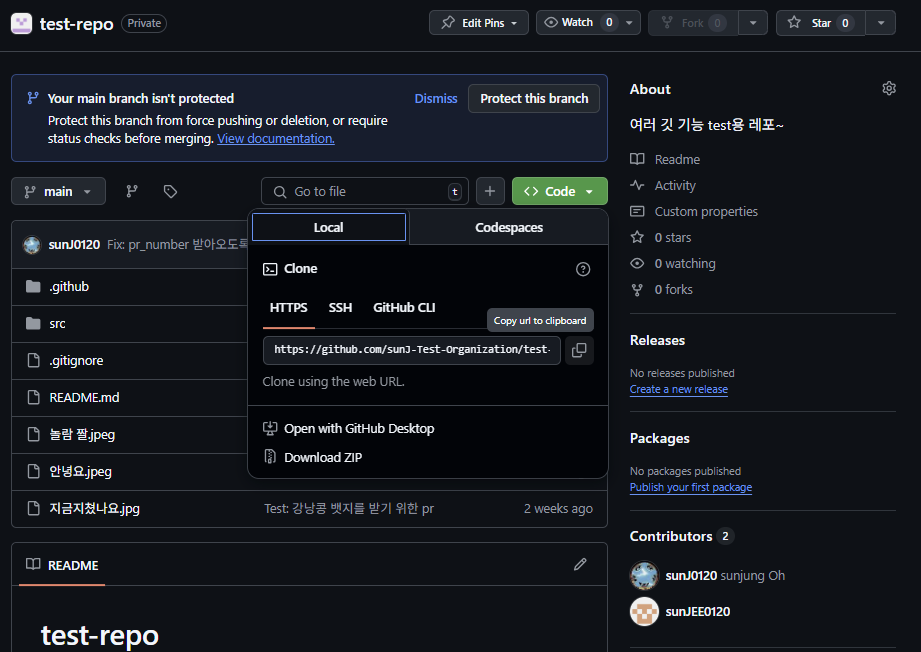Open the View documentation link
The image size is (921, 652).
[x=276, y=139]
